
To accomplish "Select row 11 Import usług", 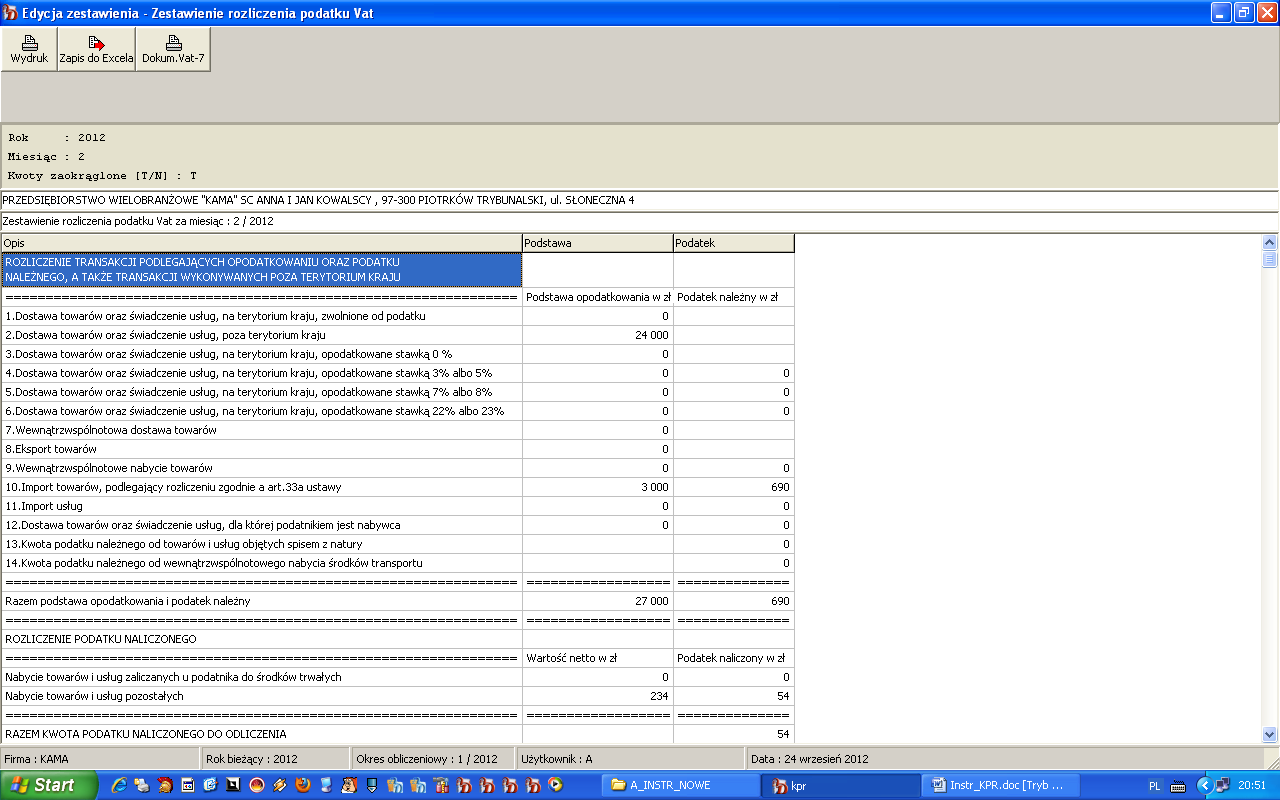I will pos(261,506).
